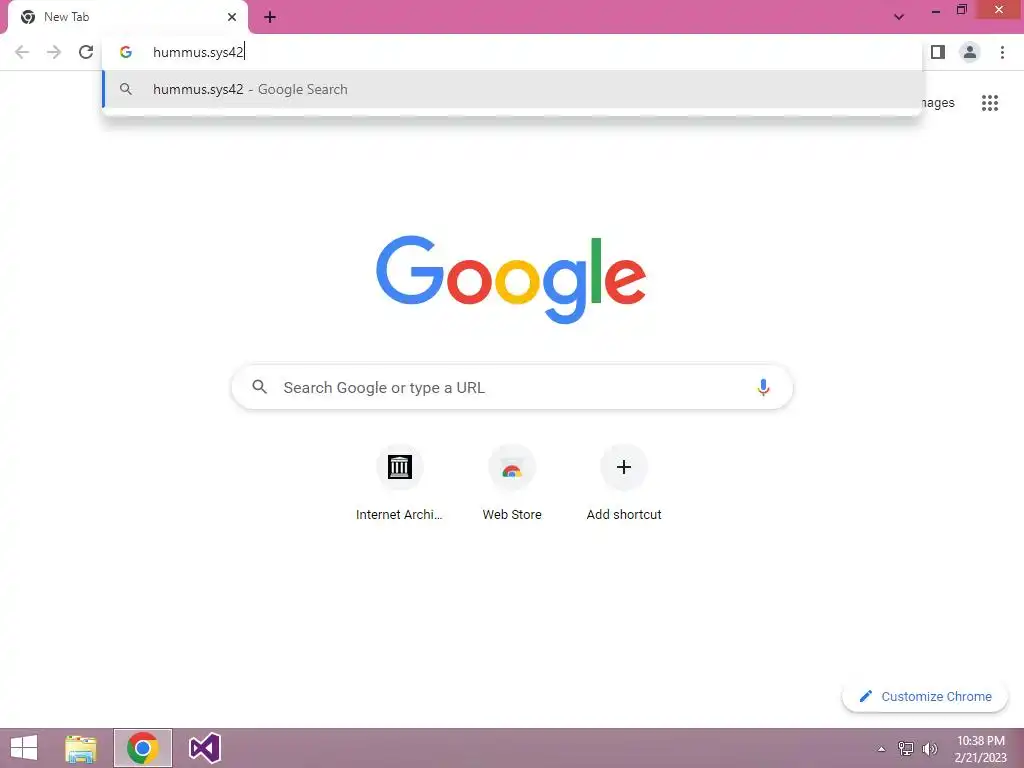Open the volume tray icon

(929, 749)
